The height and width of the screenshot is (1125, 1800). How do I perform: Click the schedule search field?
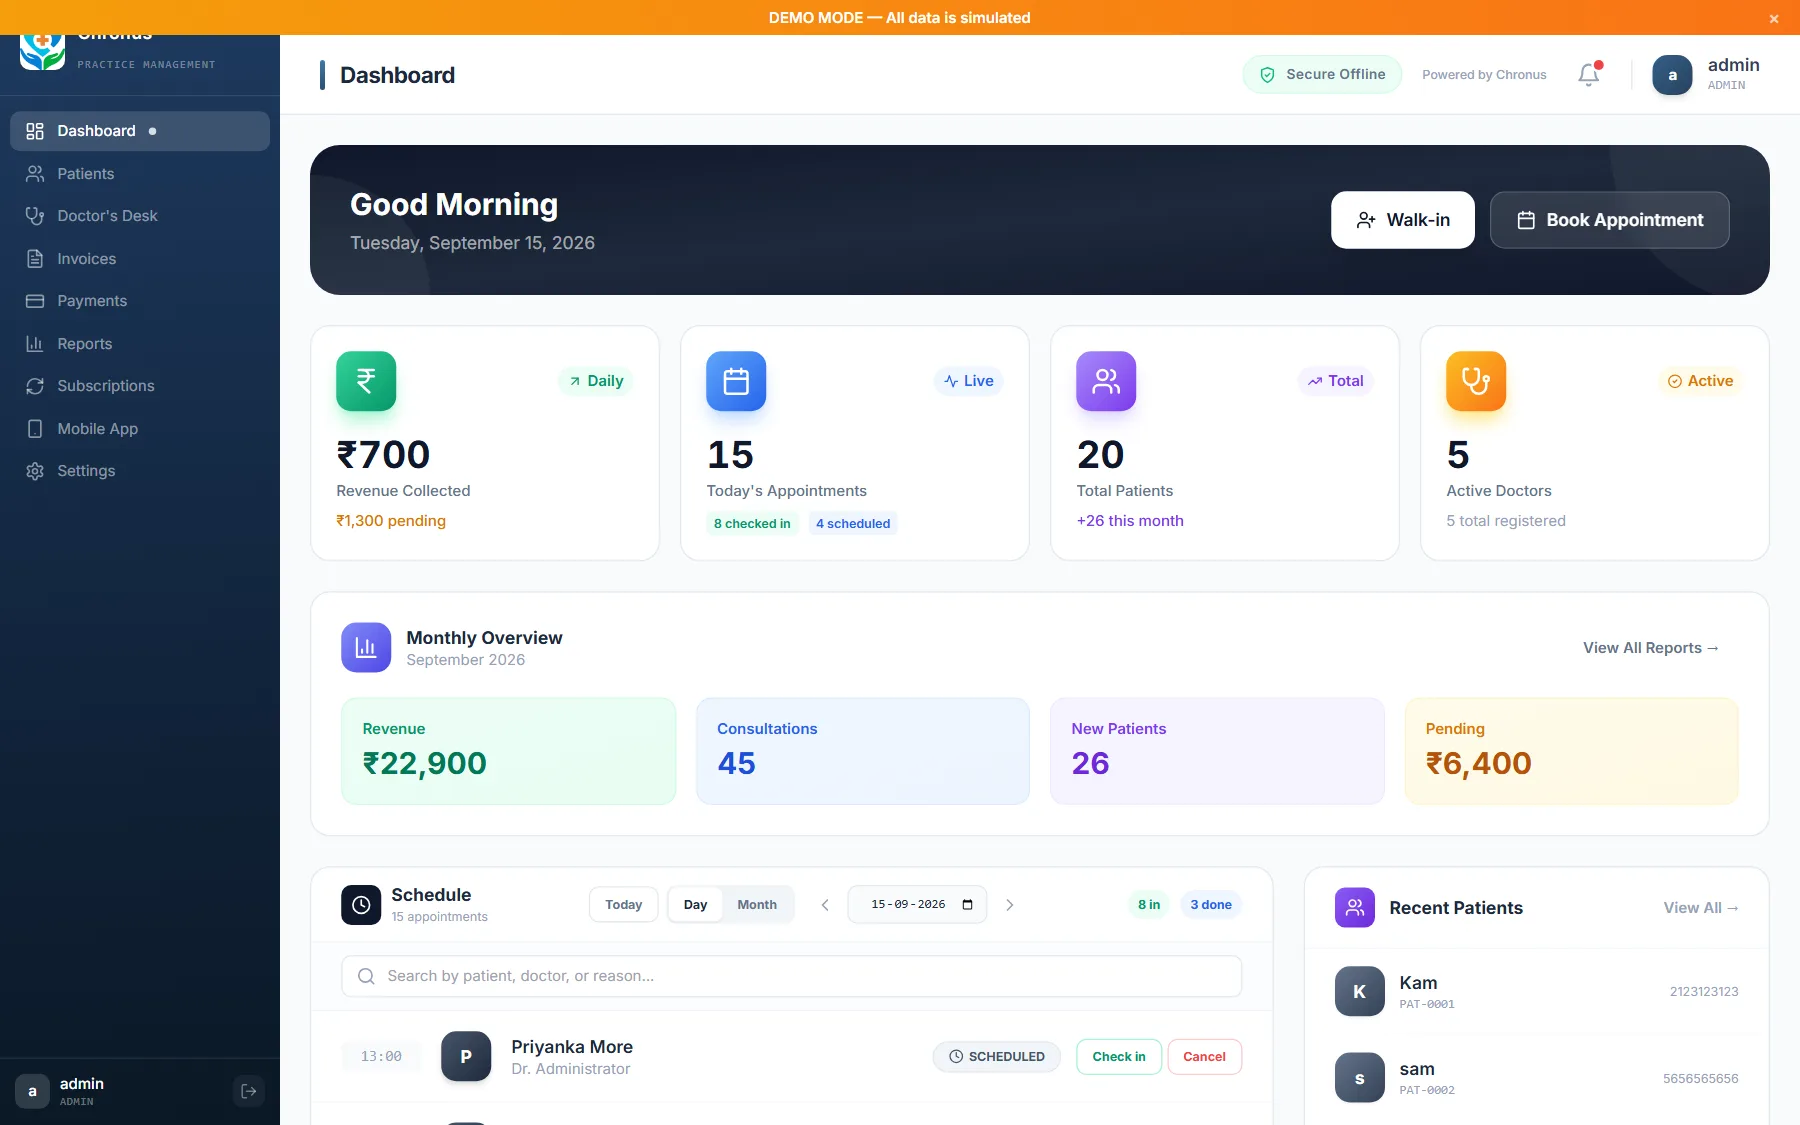(792, 976)
